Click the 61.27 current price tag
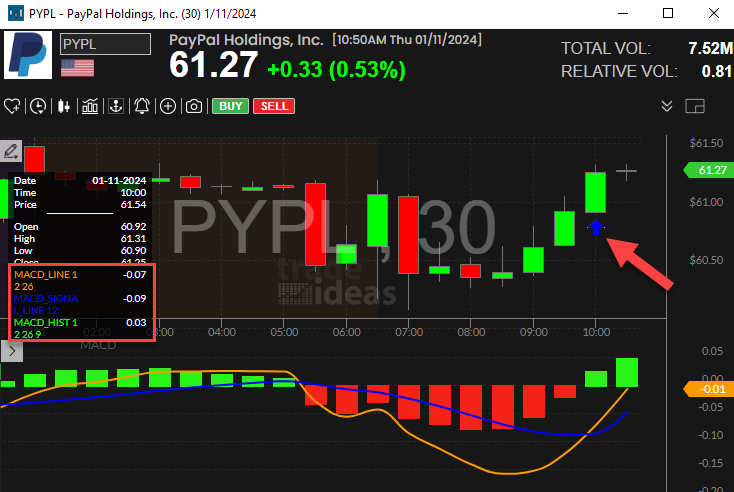Screen dimensions: 734x492 [709, 170]
